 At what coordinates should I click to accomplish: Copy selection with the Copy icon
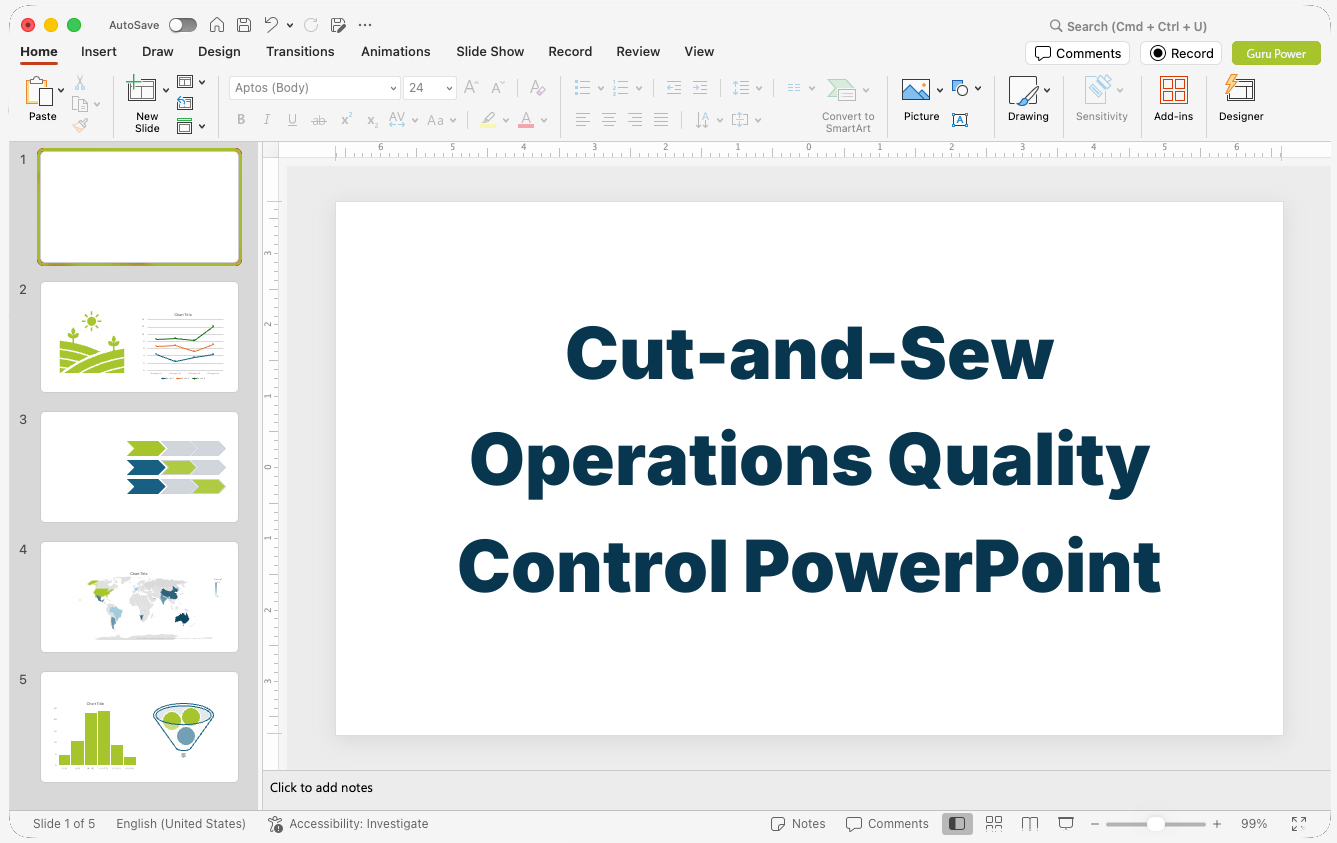pos(80,104)
